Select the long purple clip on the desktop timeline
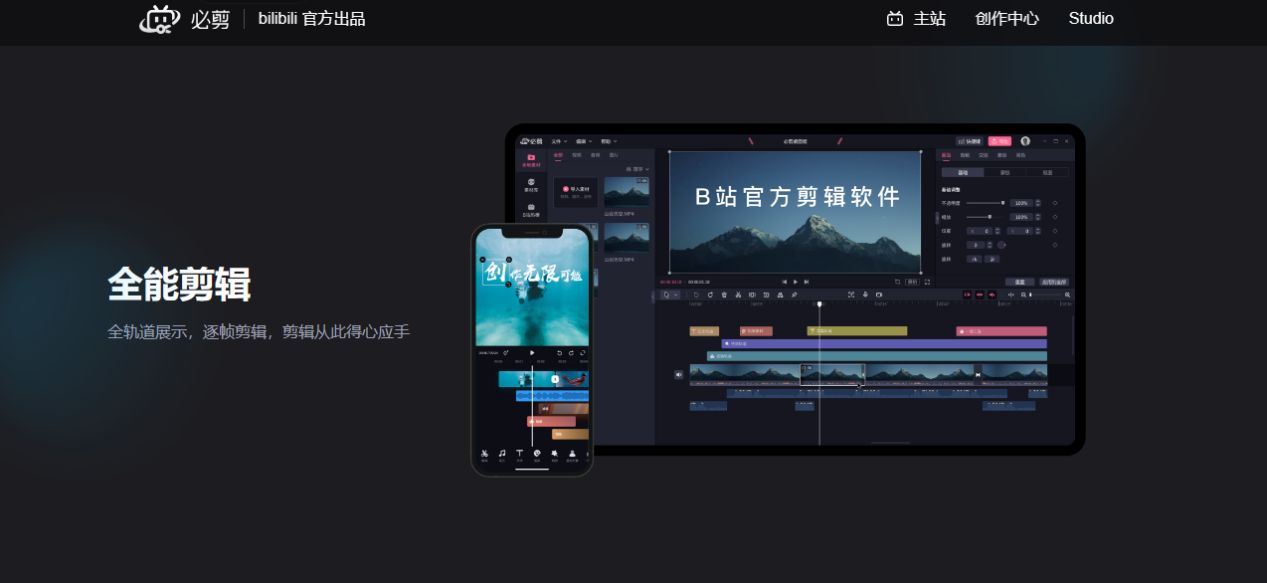1267x583 pixels. point(884,343)
